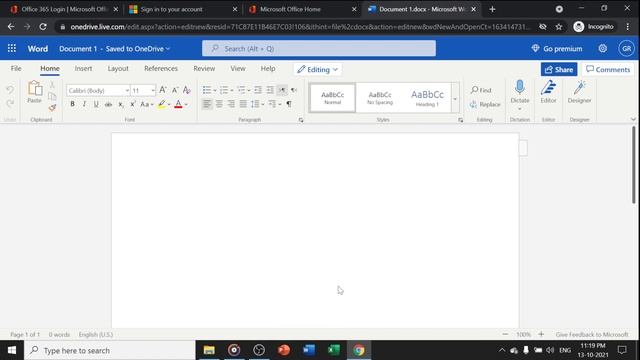Expand the Dictate options arrow
This screenshot has width=640, height=360.
520,109
